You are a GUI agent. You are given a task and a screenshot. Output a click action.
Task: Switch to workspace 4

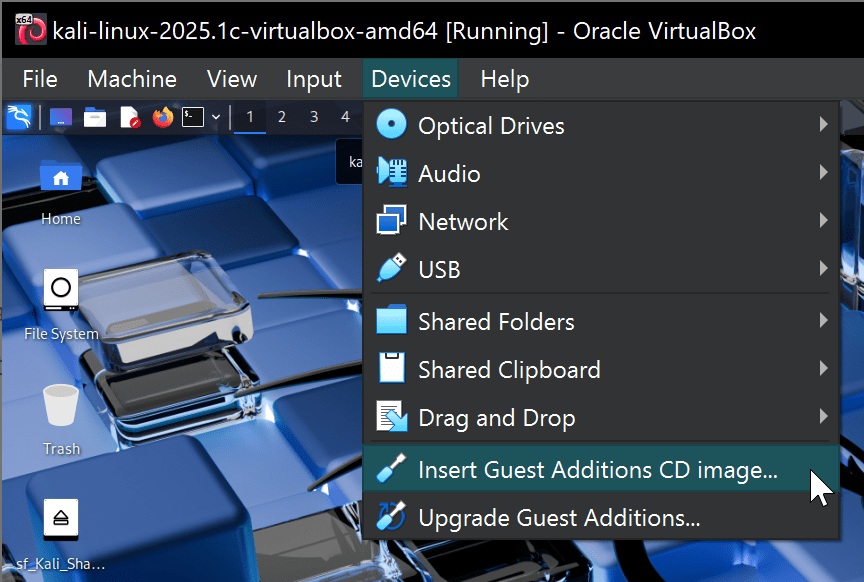click(345, 117)
